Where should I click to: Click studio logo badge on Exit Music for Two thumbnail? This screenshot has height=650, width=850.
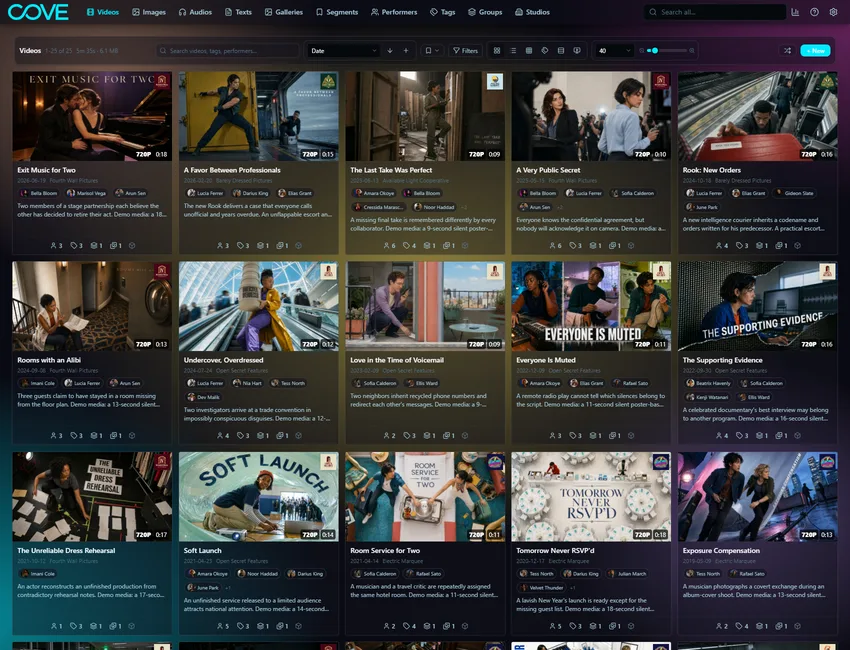[162, 81]
